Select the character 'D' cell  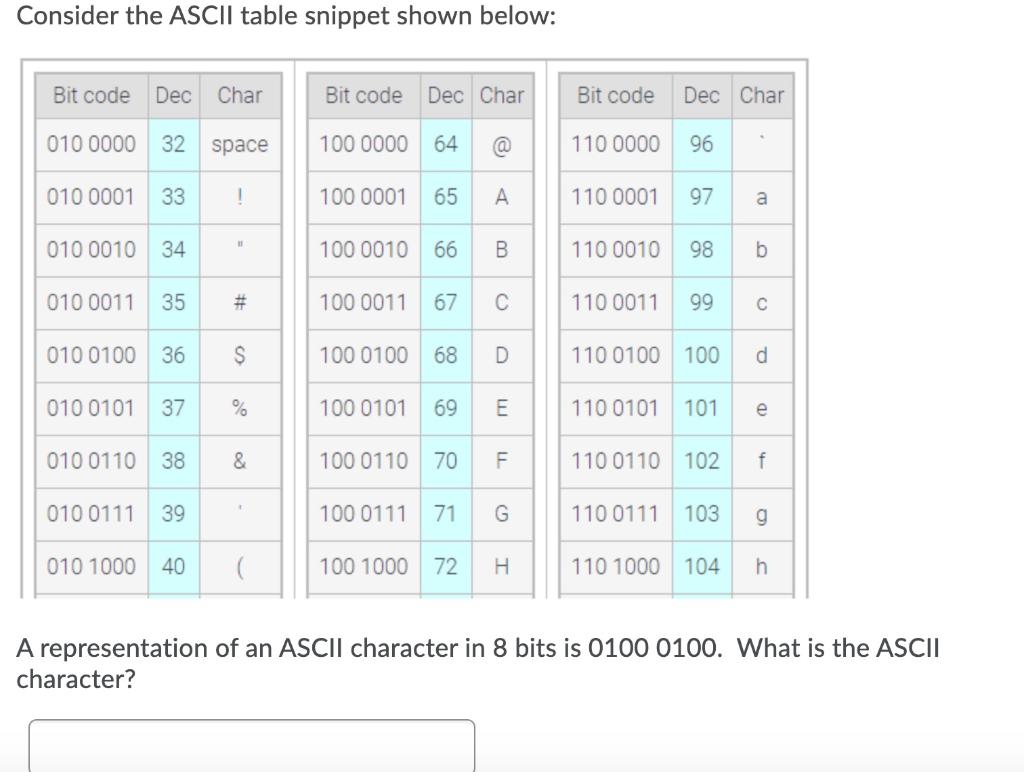tap(503, 355)
